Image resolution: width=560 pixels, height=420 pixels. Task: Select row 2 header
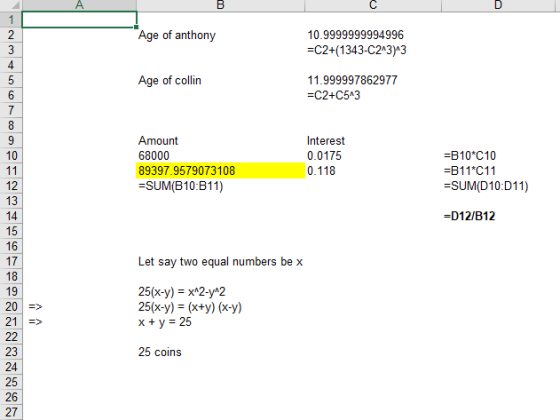pyautogui.click(x=11, y=35)
